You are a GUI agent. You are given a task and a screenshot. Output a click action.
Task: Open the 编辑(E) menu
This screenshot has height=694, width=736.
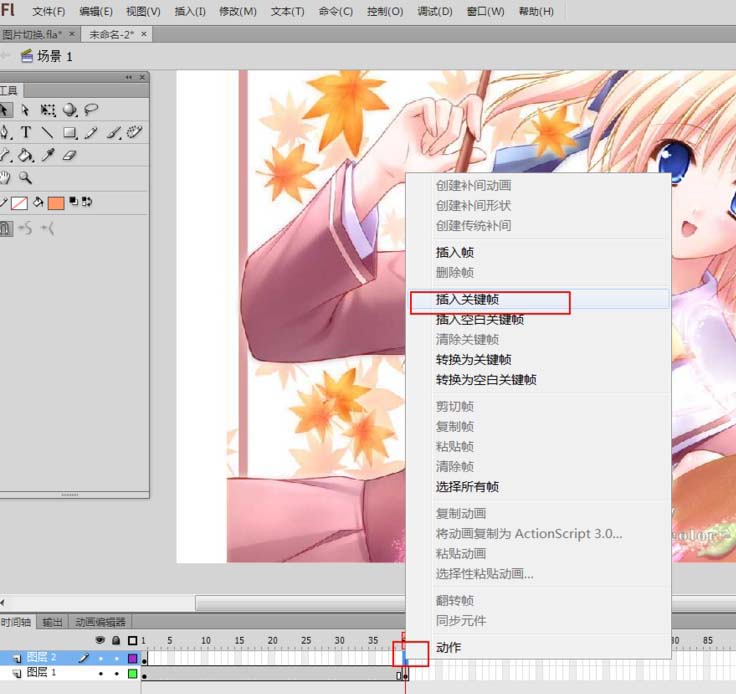pyautogui.click(x=96, y=11)
